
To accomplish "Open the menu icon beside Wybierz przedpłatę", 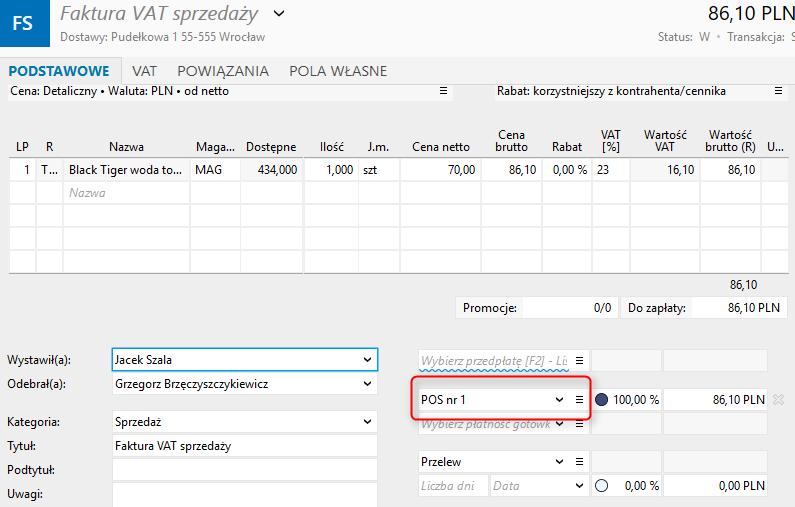I will click(x=580, y=360).
